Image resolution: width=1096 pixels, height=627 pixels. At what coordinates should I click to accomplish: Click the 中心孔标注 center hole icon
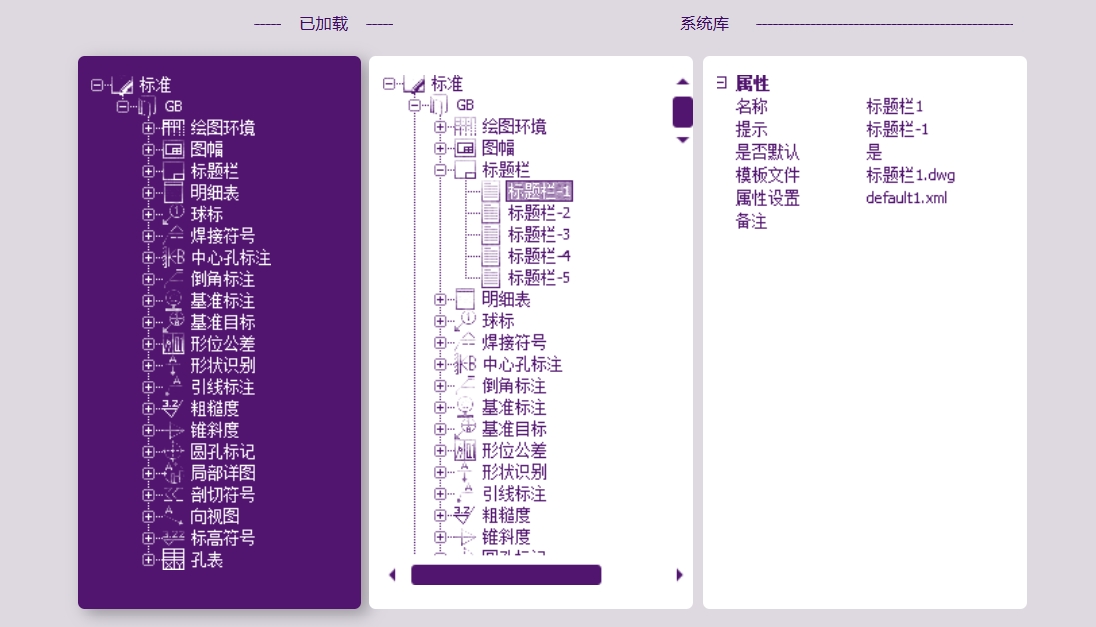172,257
